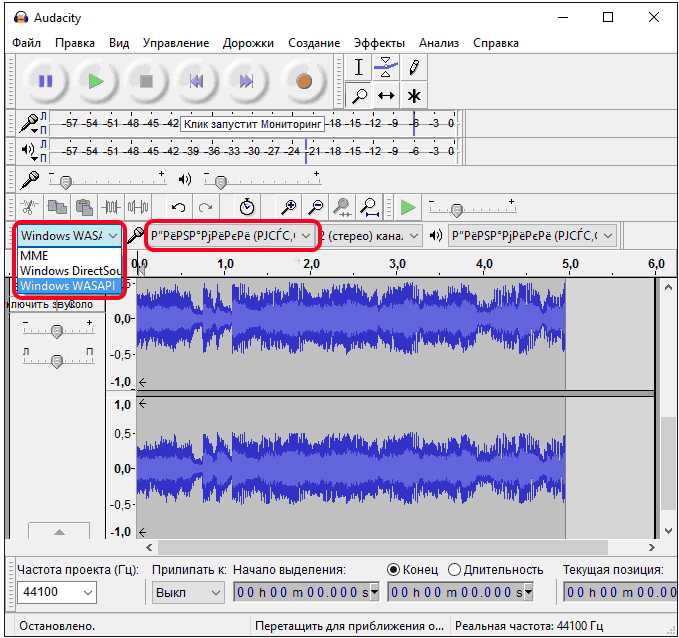Click the Zoom Out magnifier icon

tap(316, 207)
